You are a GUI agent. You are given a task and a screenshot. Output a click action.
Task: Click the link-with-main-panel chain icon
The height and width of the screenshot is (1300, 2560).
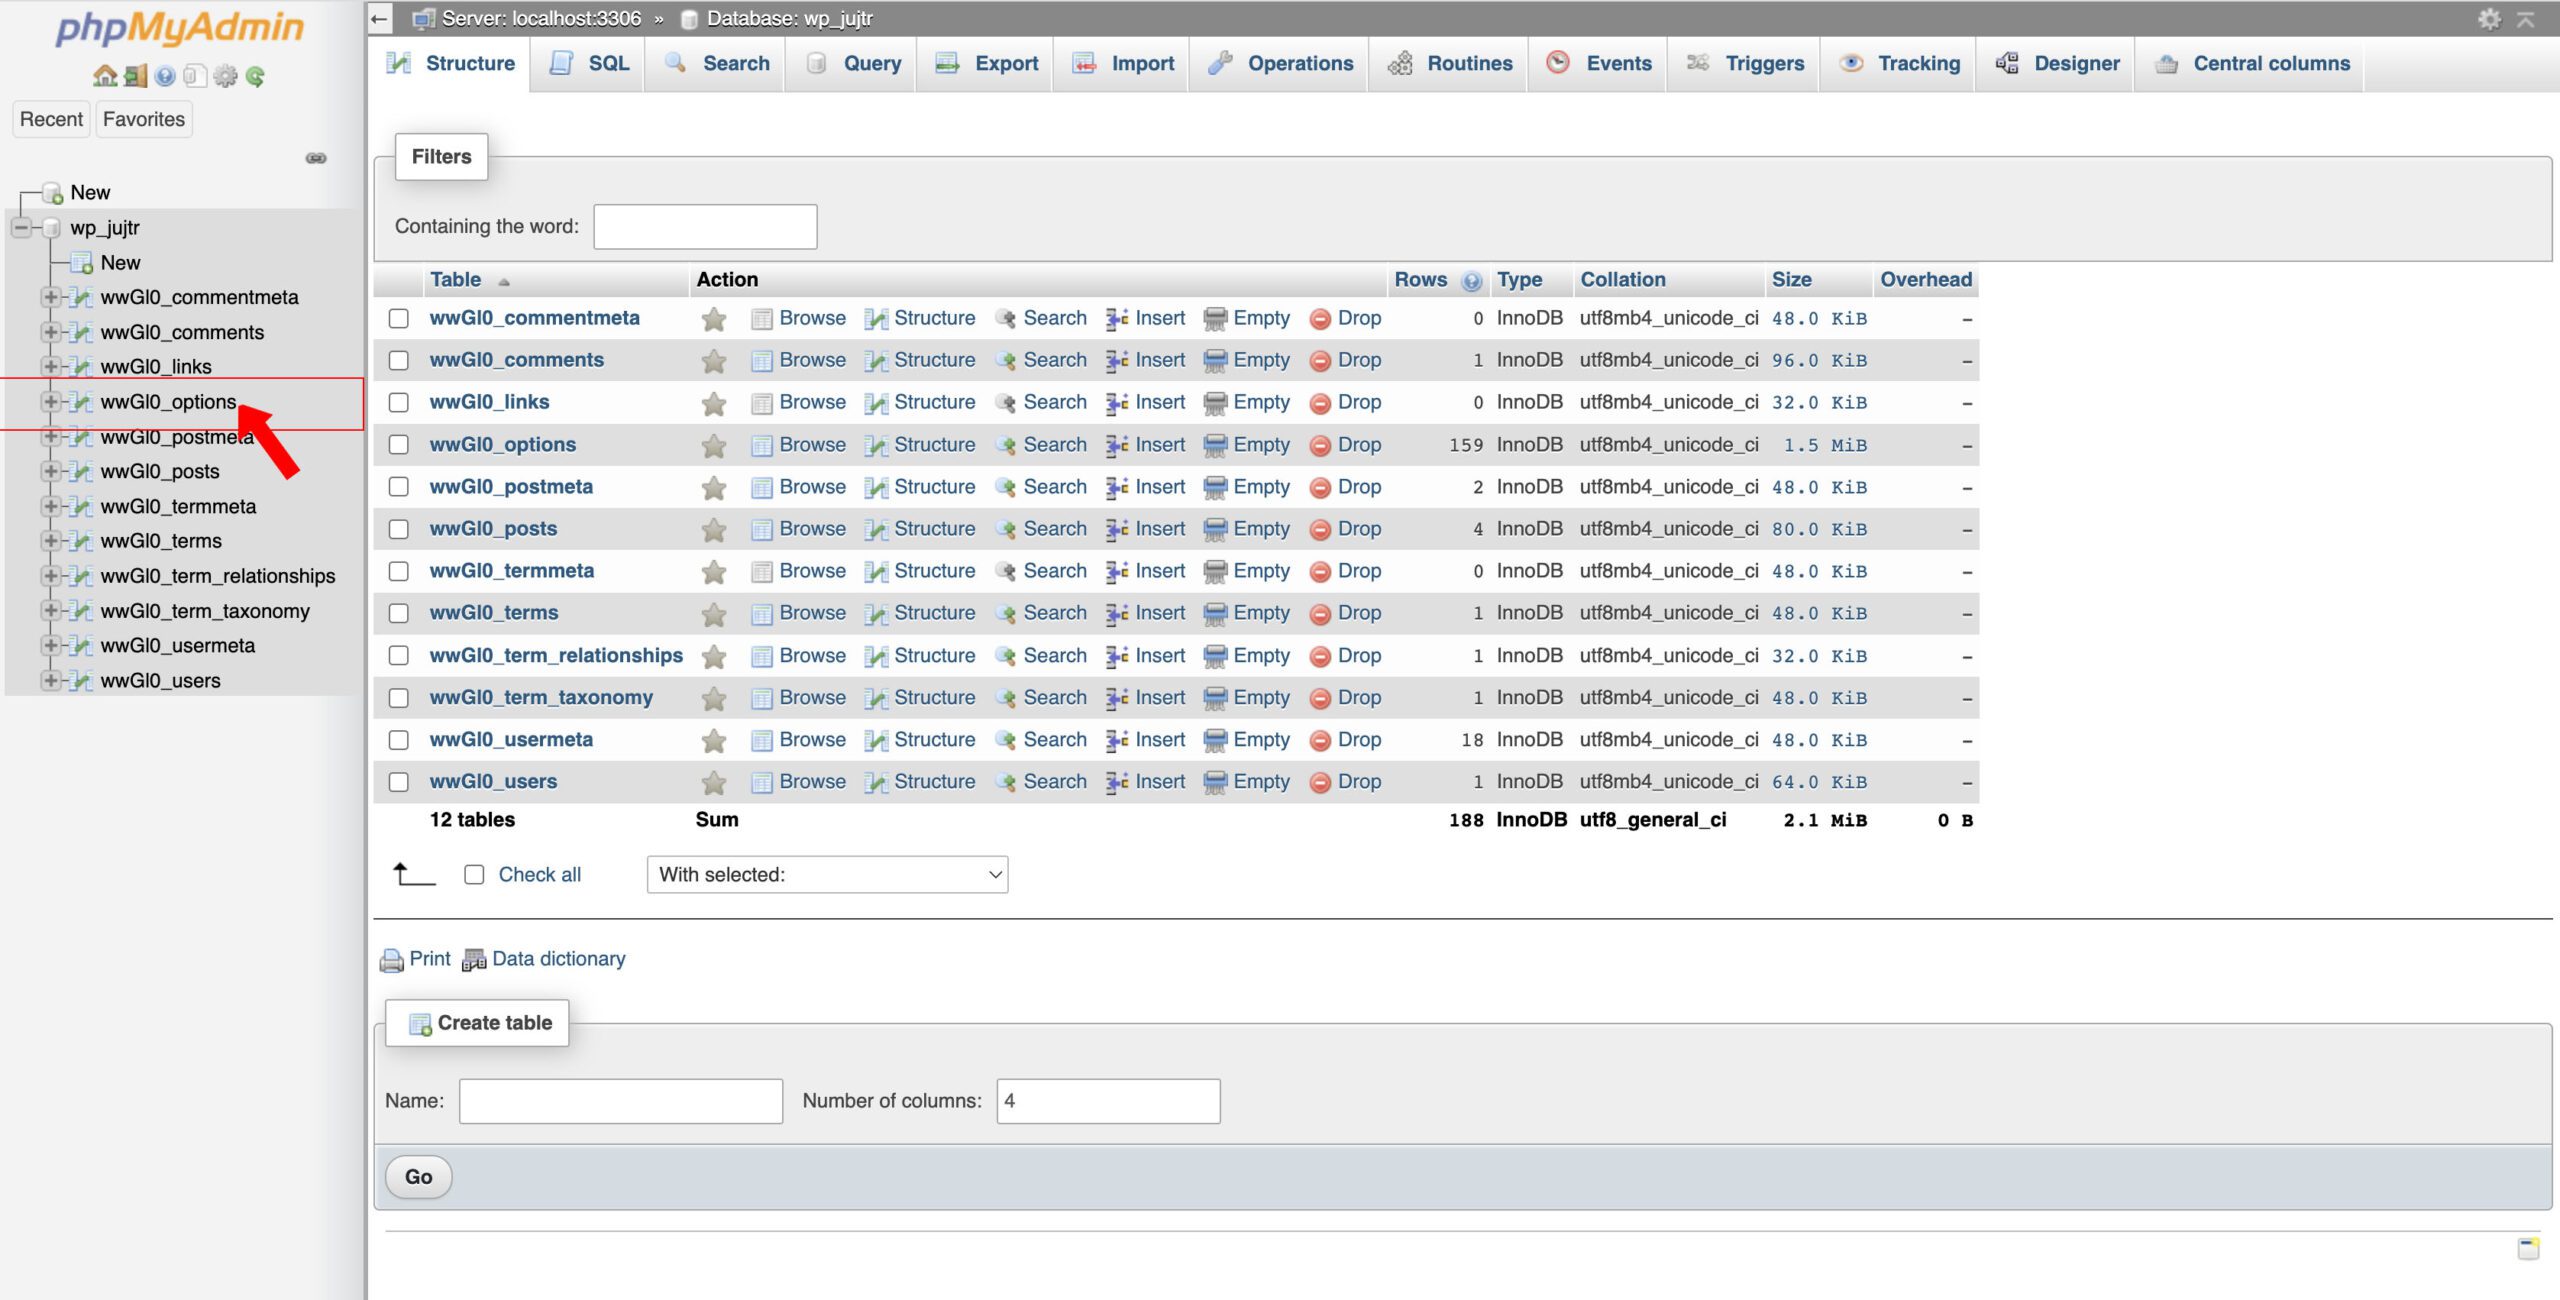(x=316, y=158)
